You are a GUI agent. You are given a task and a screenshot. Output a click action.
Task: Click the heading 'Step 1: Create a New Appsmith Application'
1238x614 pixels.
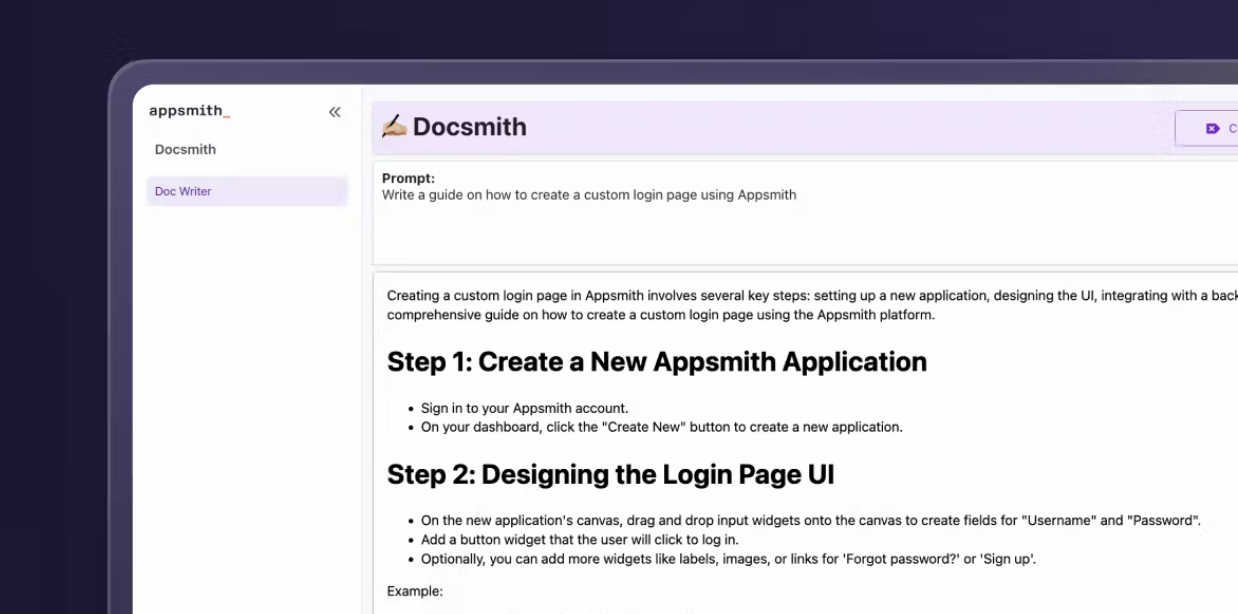click(x=657, y=361)
